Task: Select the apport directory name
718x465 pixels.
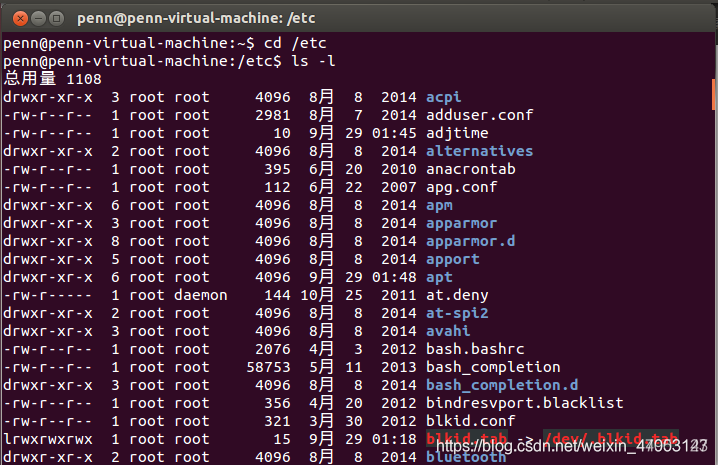Action: click(452, 259)
